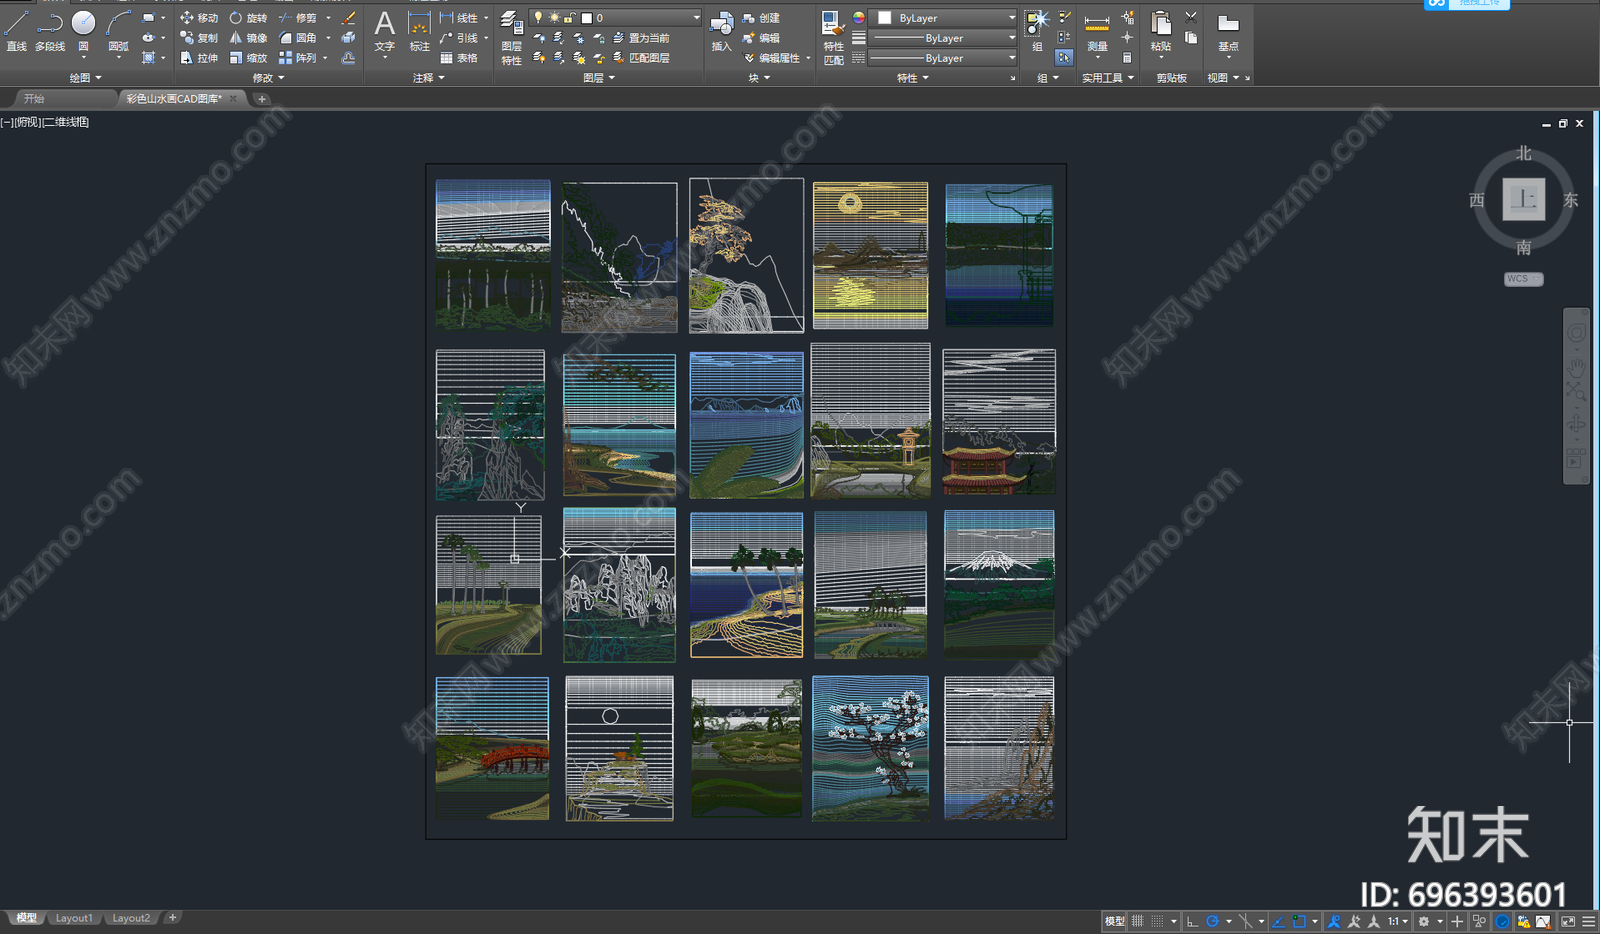
Task: Open the layer name dropdown
Action: coord(696,18)
